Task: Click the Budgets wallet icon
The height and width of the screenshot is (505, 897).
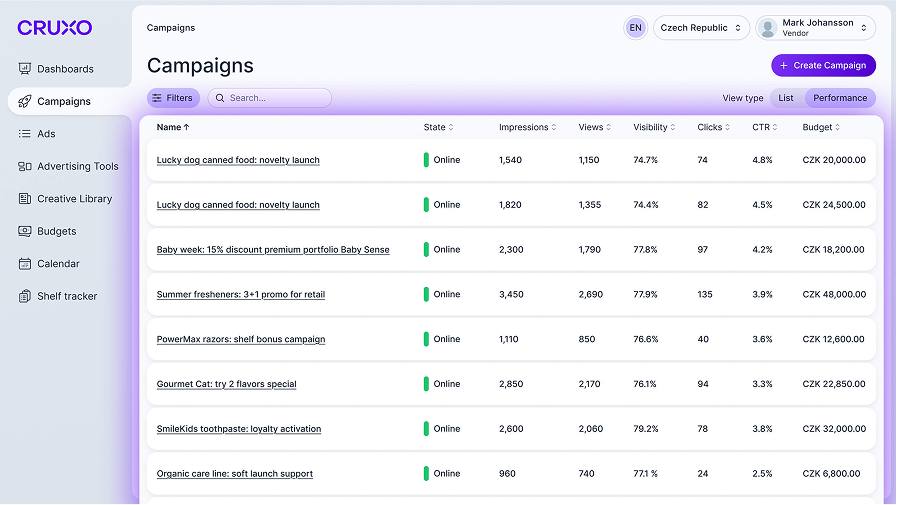Action: (25, 231)
